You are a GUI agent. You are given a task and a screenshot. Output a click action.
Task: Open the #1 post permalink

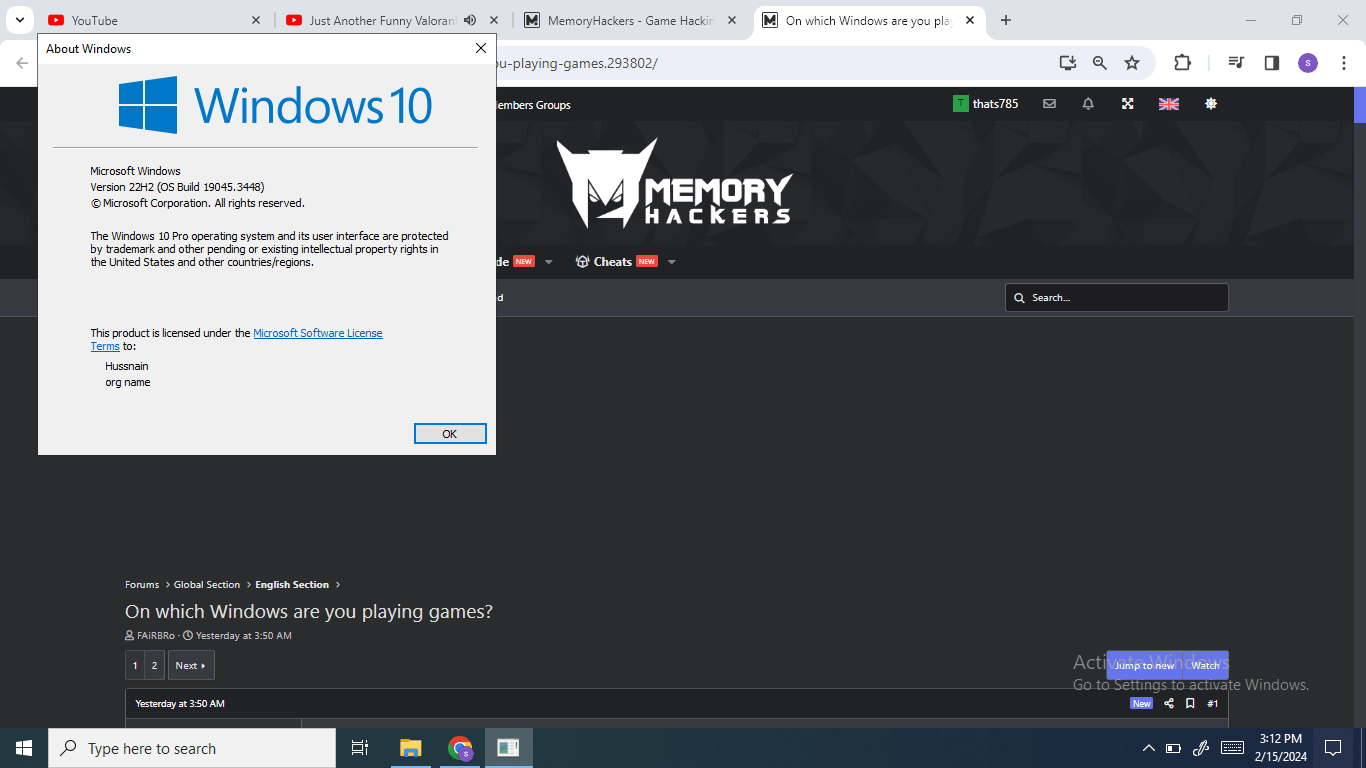pos(1213,704)
